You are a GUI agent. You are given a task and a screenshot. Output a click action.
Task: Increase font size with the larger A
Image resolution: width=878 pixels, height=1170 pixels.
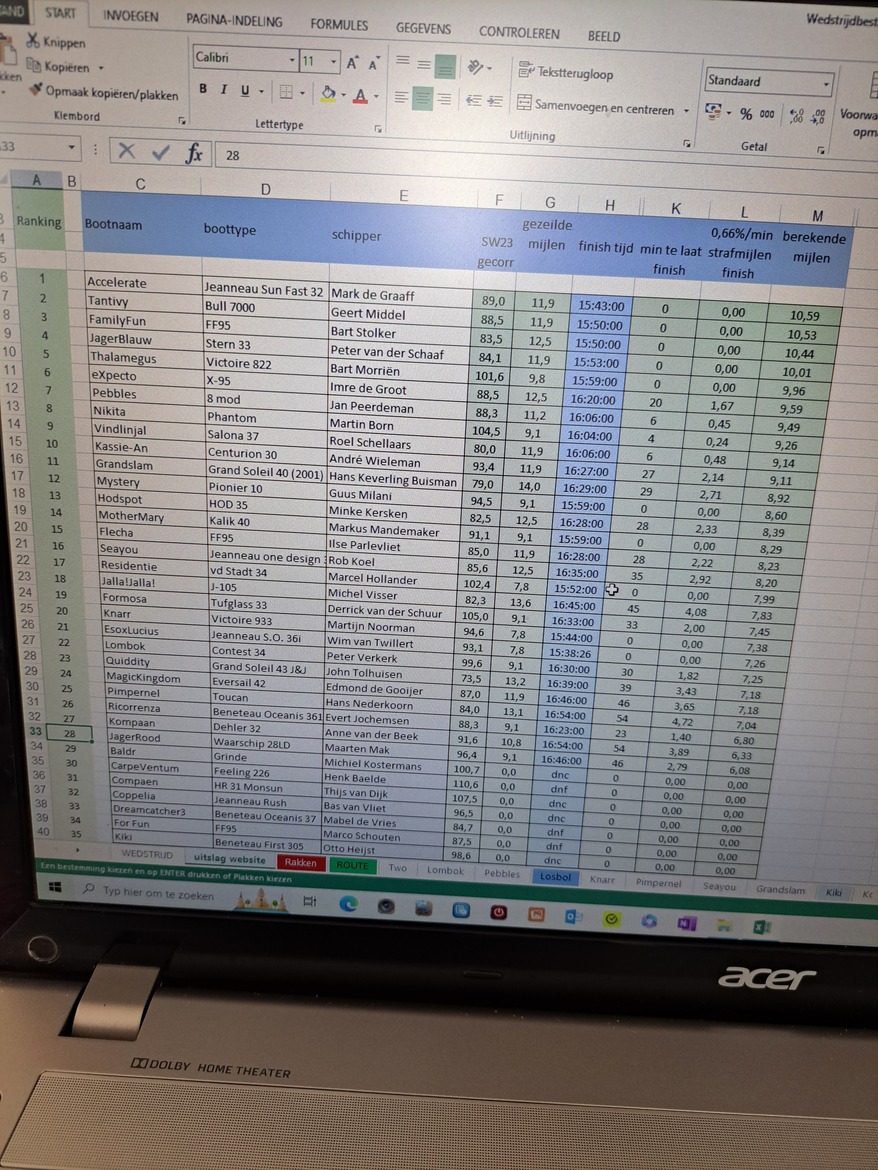(352, 63)
